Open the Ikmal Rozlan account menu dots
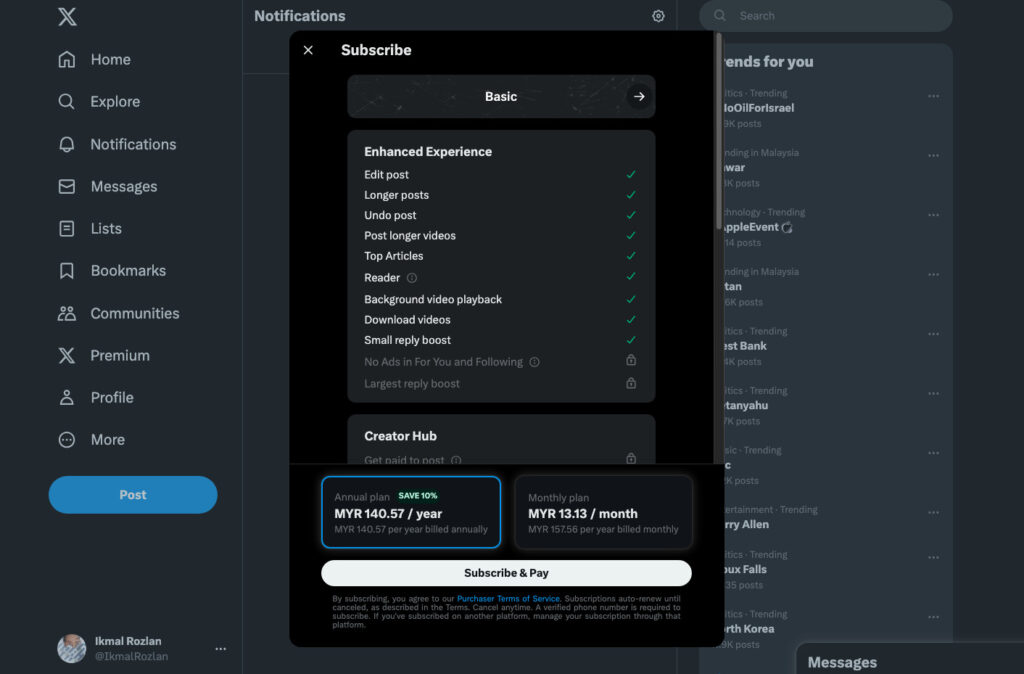Viewport: 1024px width, 674px height. tap(221, 649)
